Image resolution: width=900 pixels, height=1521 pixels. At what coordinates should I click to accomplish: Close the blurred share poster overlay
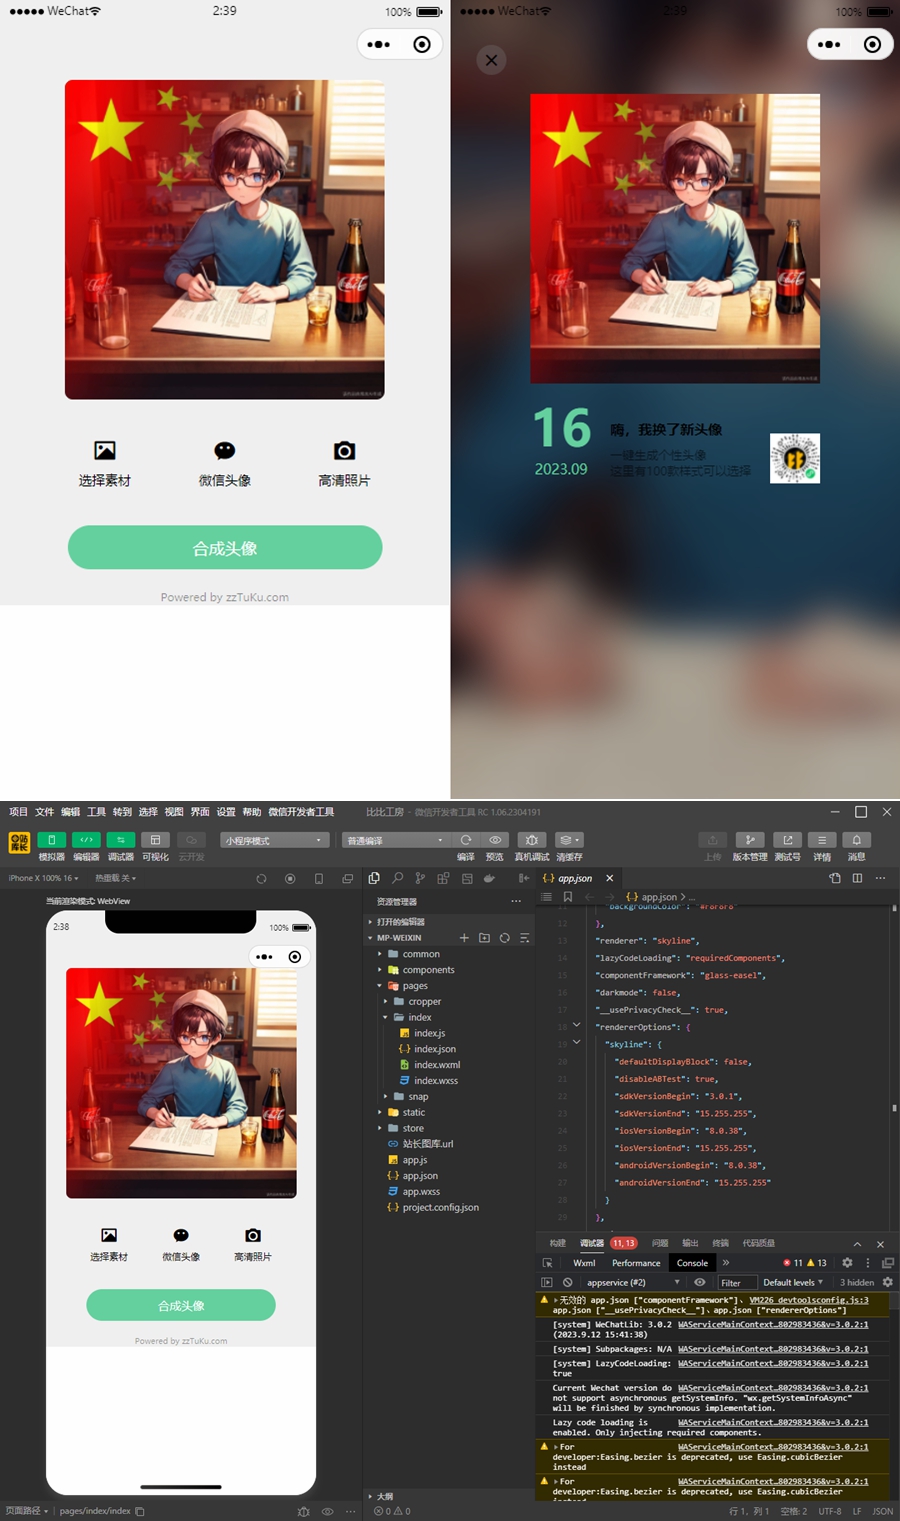[491, 60]
